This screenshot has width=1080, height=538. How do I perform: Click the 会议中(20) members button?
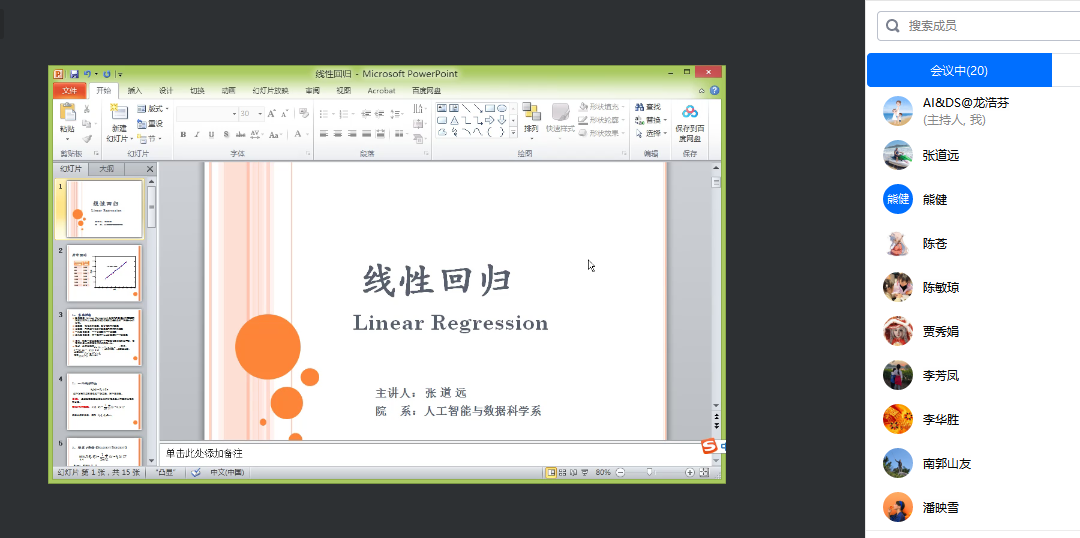[959, 71]
